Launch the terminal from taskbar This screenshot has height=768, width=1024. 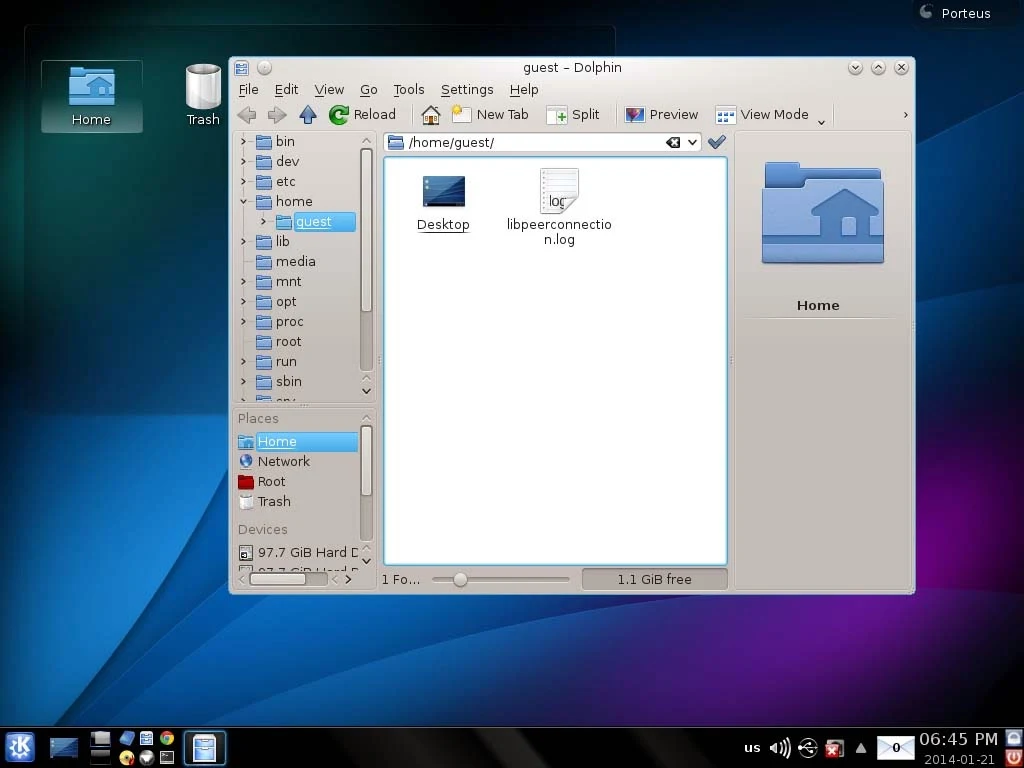167,758
